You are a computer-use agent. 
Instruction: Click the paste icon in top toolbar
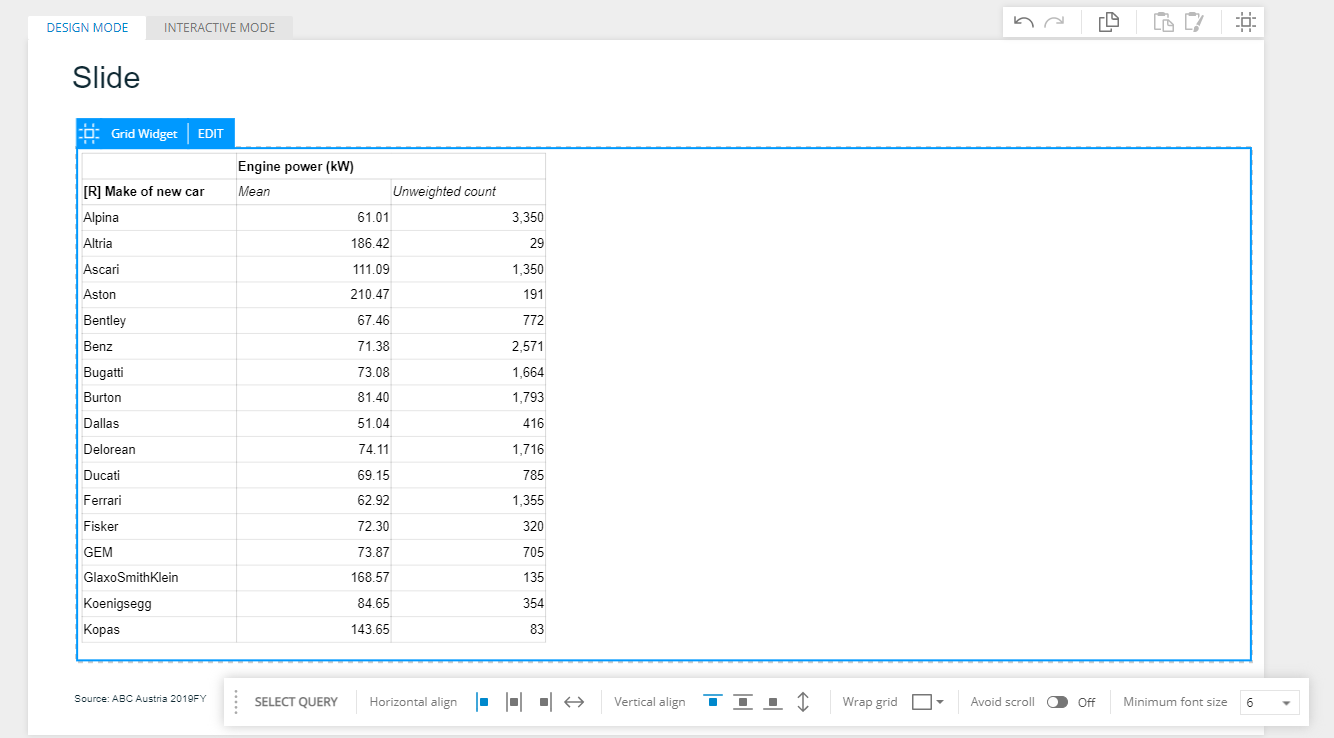pyautogui.click(x=1163, y=22)
